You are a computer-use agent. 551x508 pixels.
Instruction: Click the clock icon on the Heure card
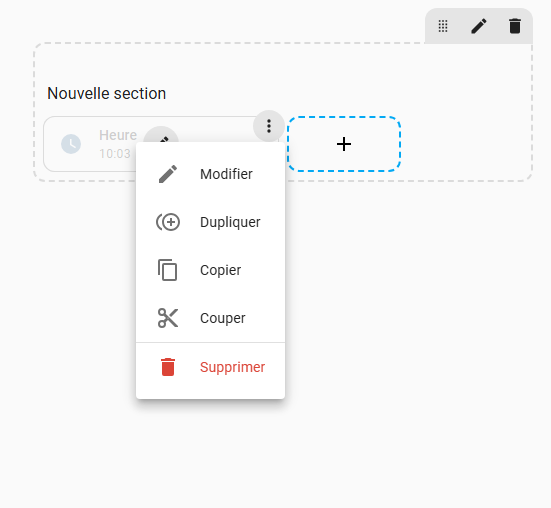(x=71, y=144)
